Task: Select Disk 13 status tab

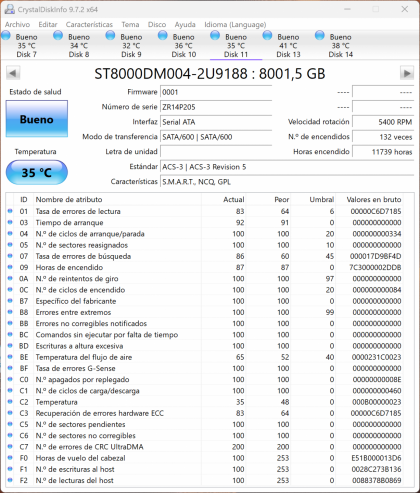Action: [x=288, y=45]
